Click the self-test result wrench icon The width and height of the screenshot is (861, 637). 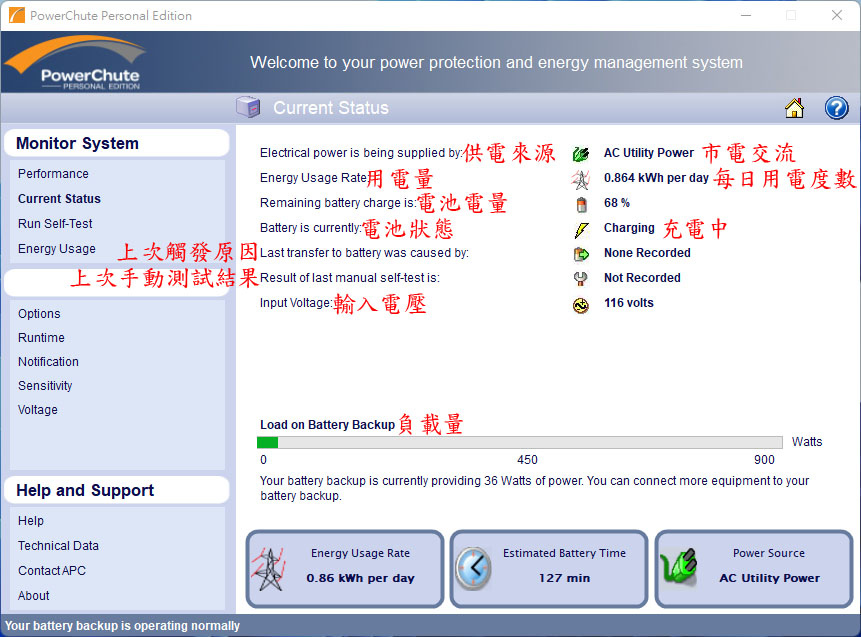(580, 279)
